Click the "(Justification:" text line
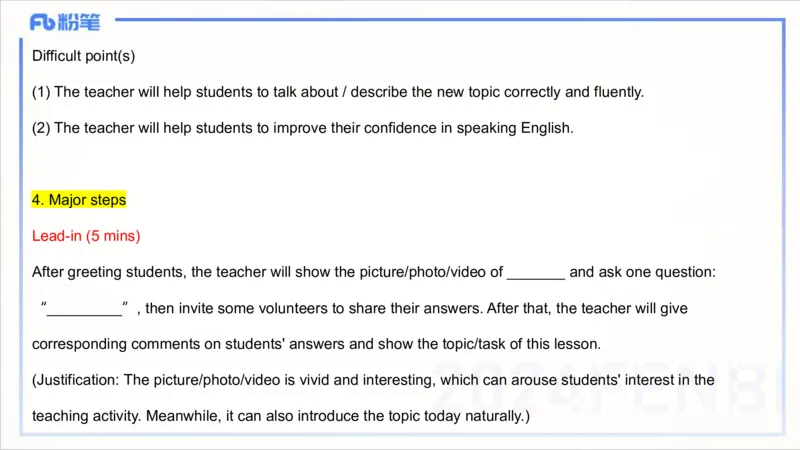Viewport: 800px width, 450px height. [373, 380]
